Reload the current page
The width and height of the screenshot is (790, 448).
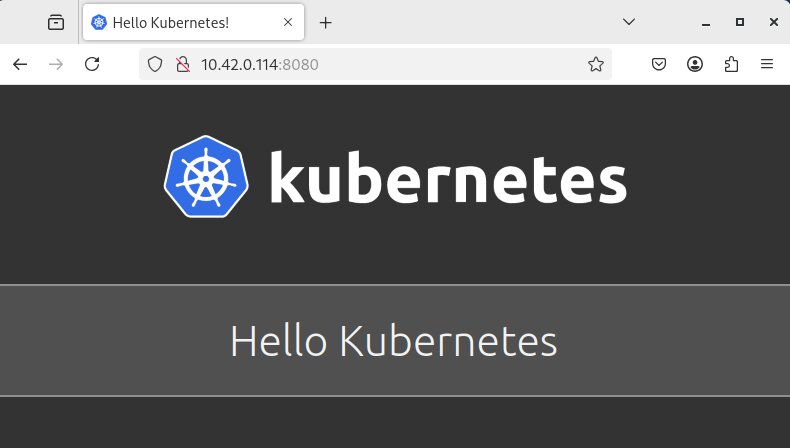[92, 64]
